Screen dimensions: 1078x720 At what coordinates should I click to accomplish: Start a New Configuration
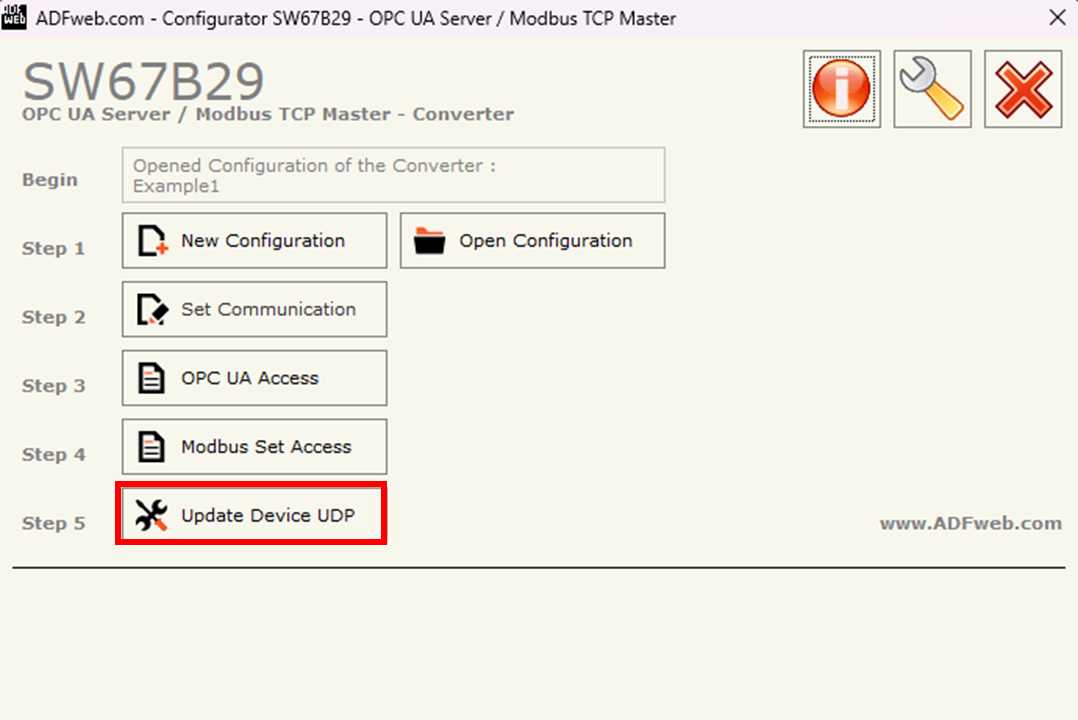254,240
